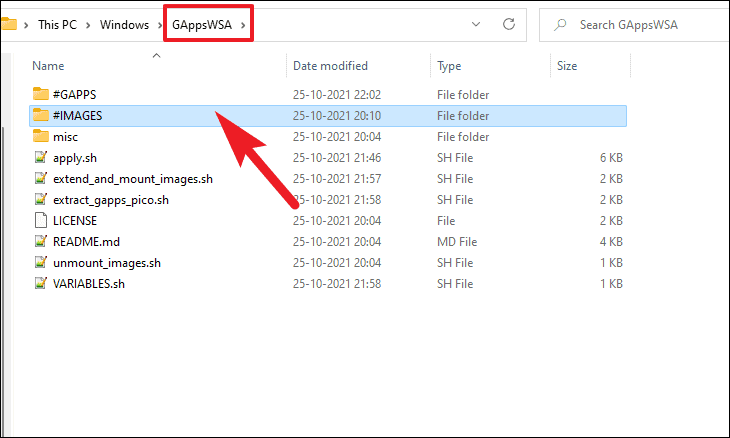Expand the chevron after GAppsWSA breadcrumb
Image resolution: width=730 pixels, height=438 pixels.
243,25
